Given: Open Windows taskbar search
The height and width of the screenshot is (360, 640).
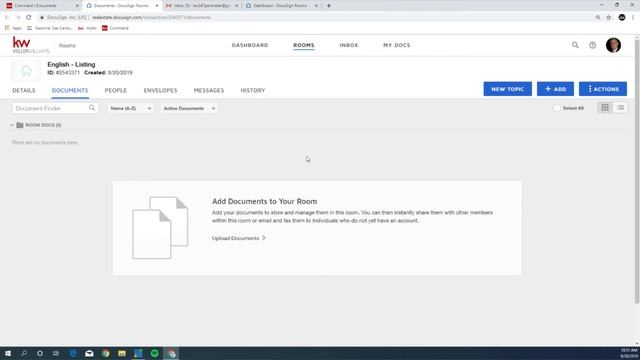Looking at the screenshot, I should pos(24,353).
